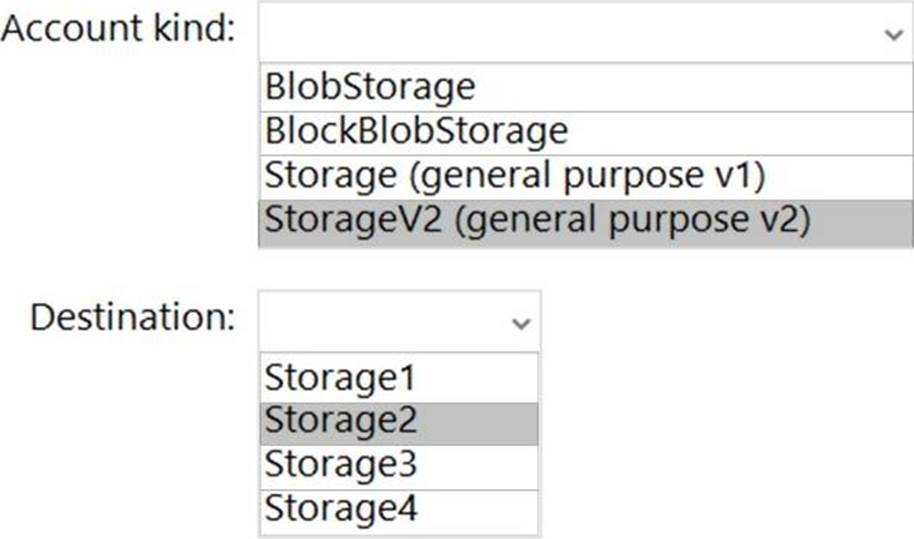Viewport: 914px width, 539px height.
Task: Select BlockBlobStorage account kind
Action: tap(416, 132)
